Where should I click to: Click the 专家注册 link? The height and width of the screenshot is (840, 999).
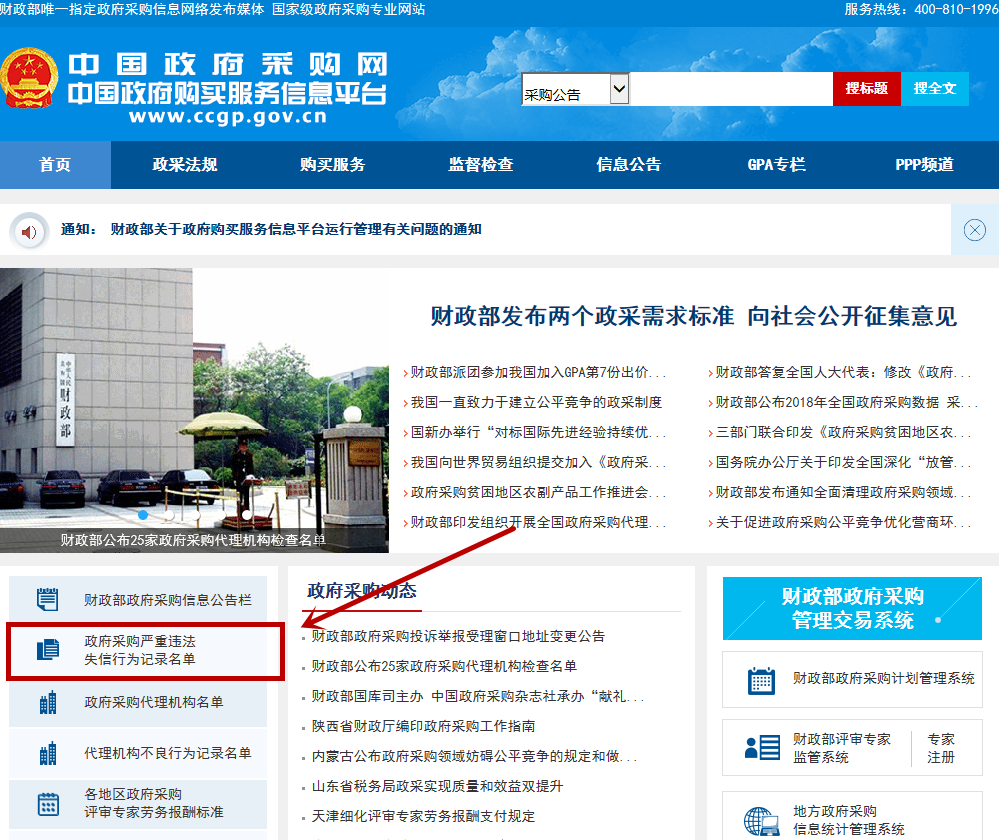[x=941, y=748]
